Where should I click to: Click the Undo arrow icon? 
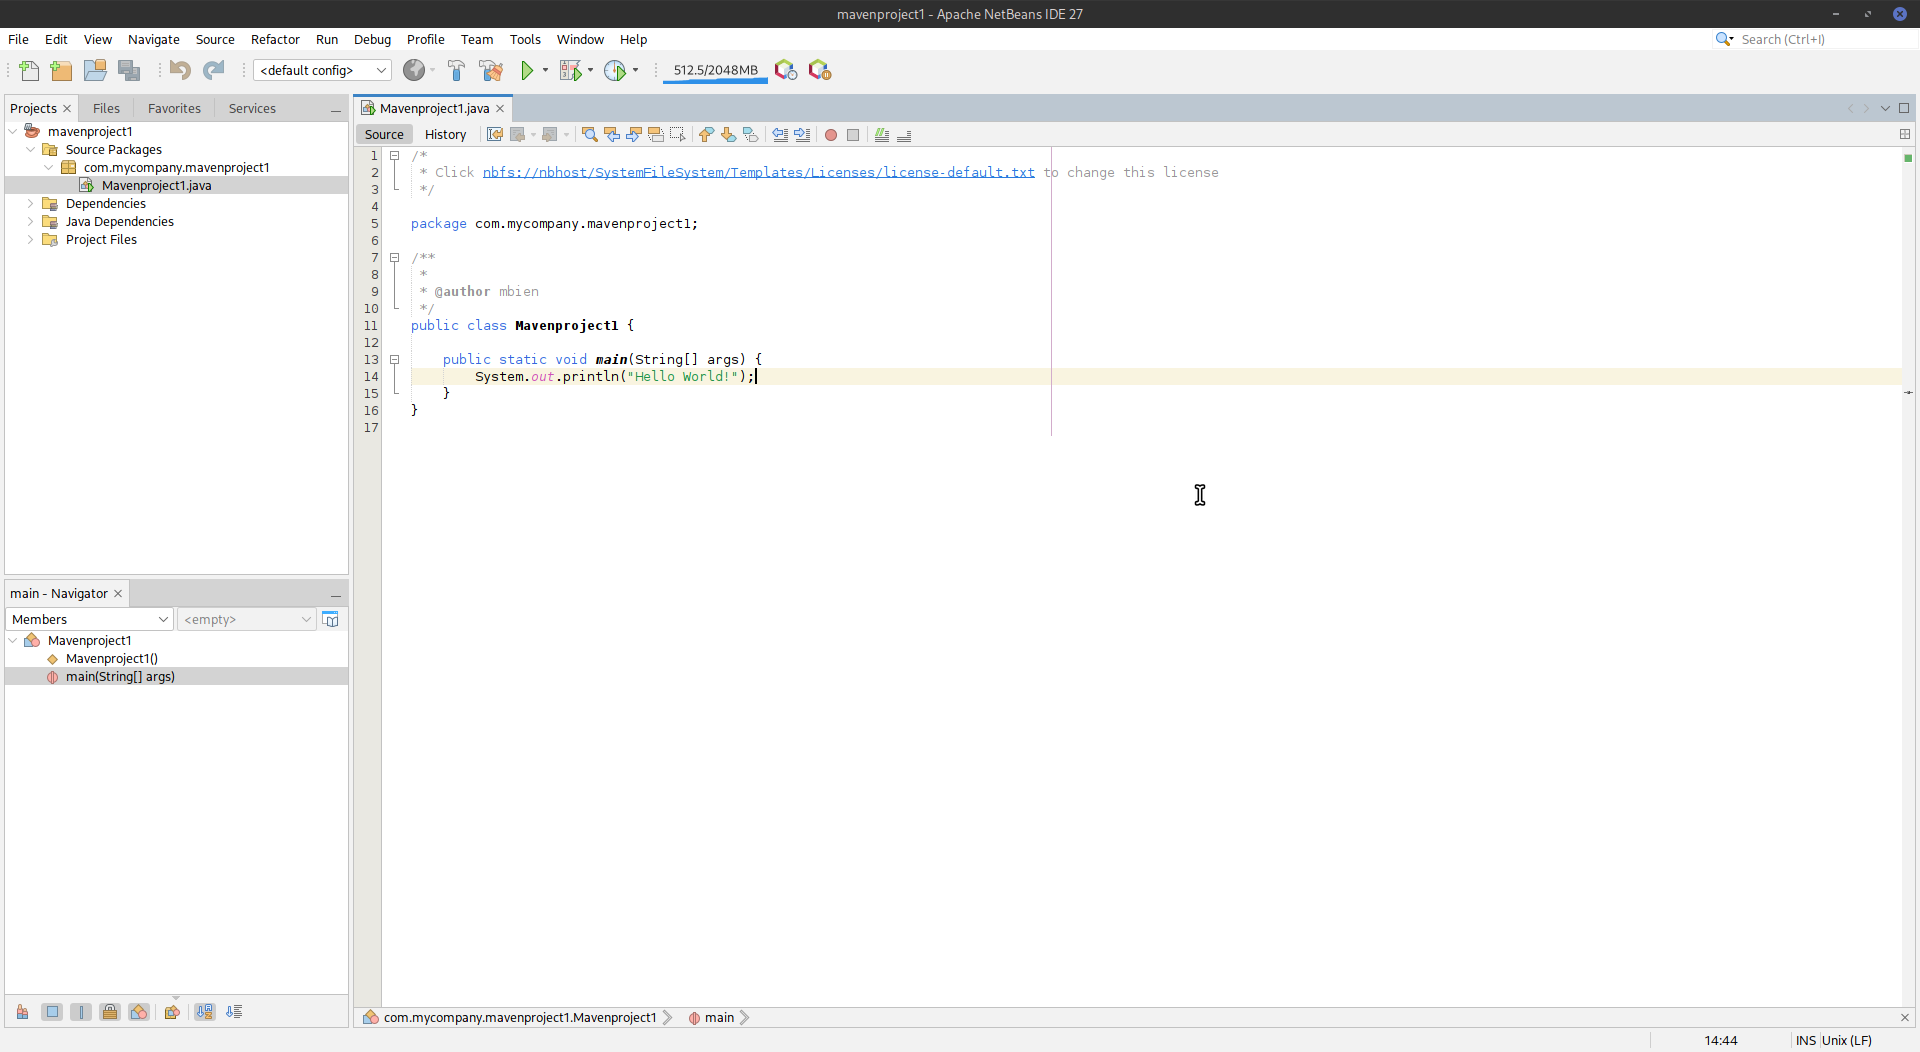click(180, 70)
